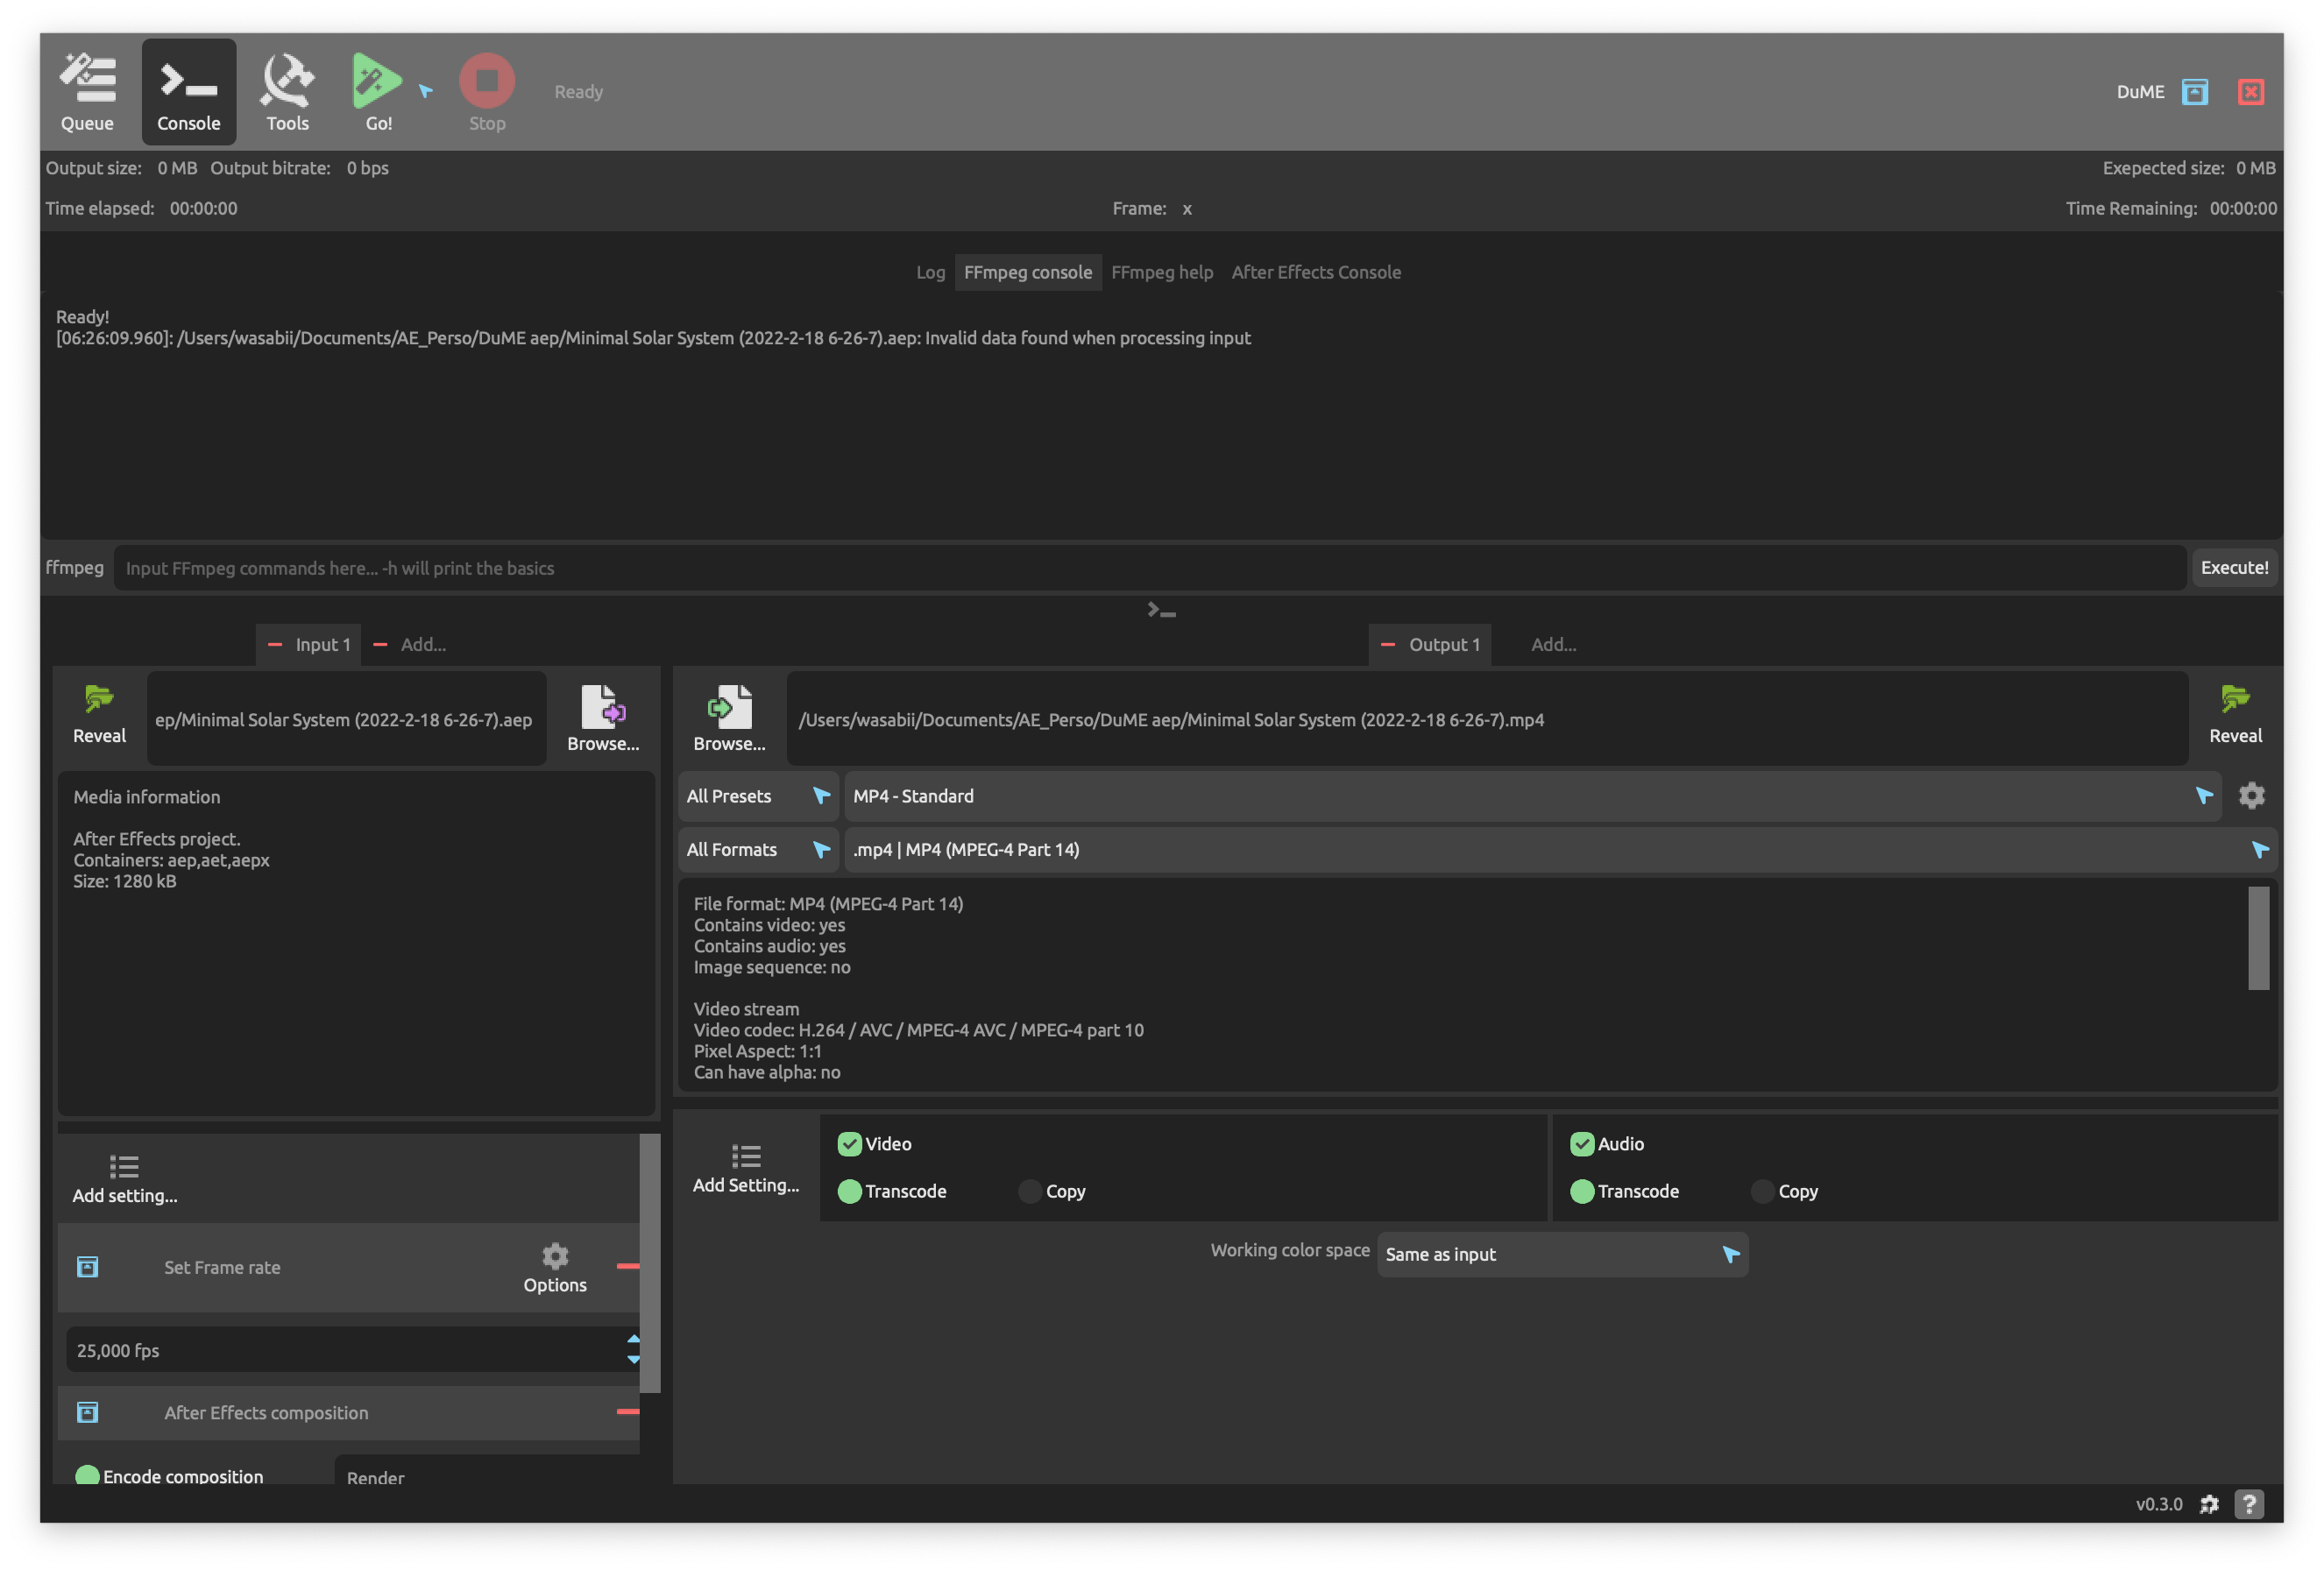2324x1570 pixels.
Task: Click the FFmpeg command input field
Action: click(1150, 568)
